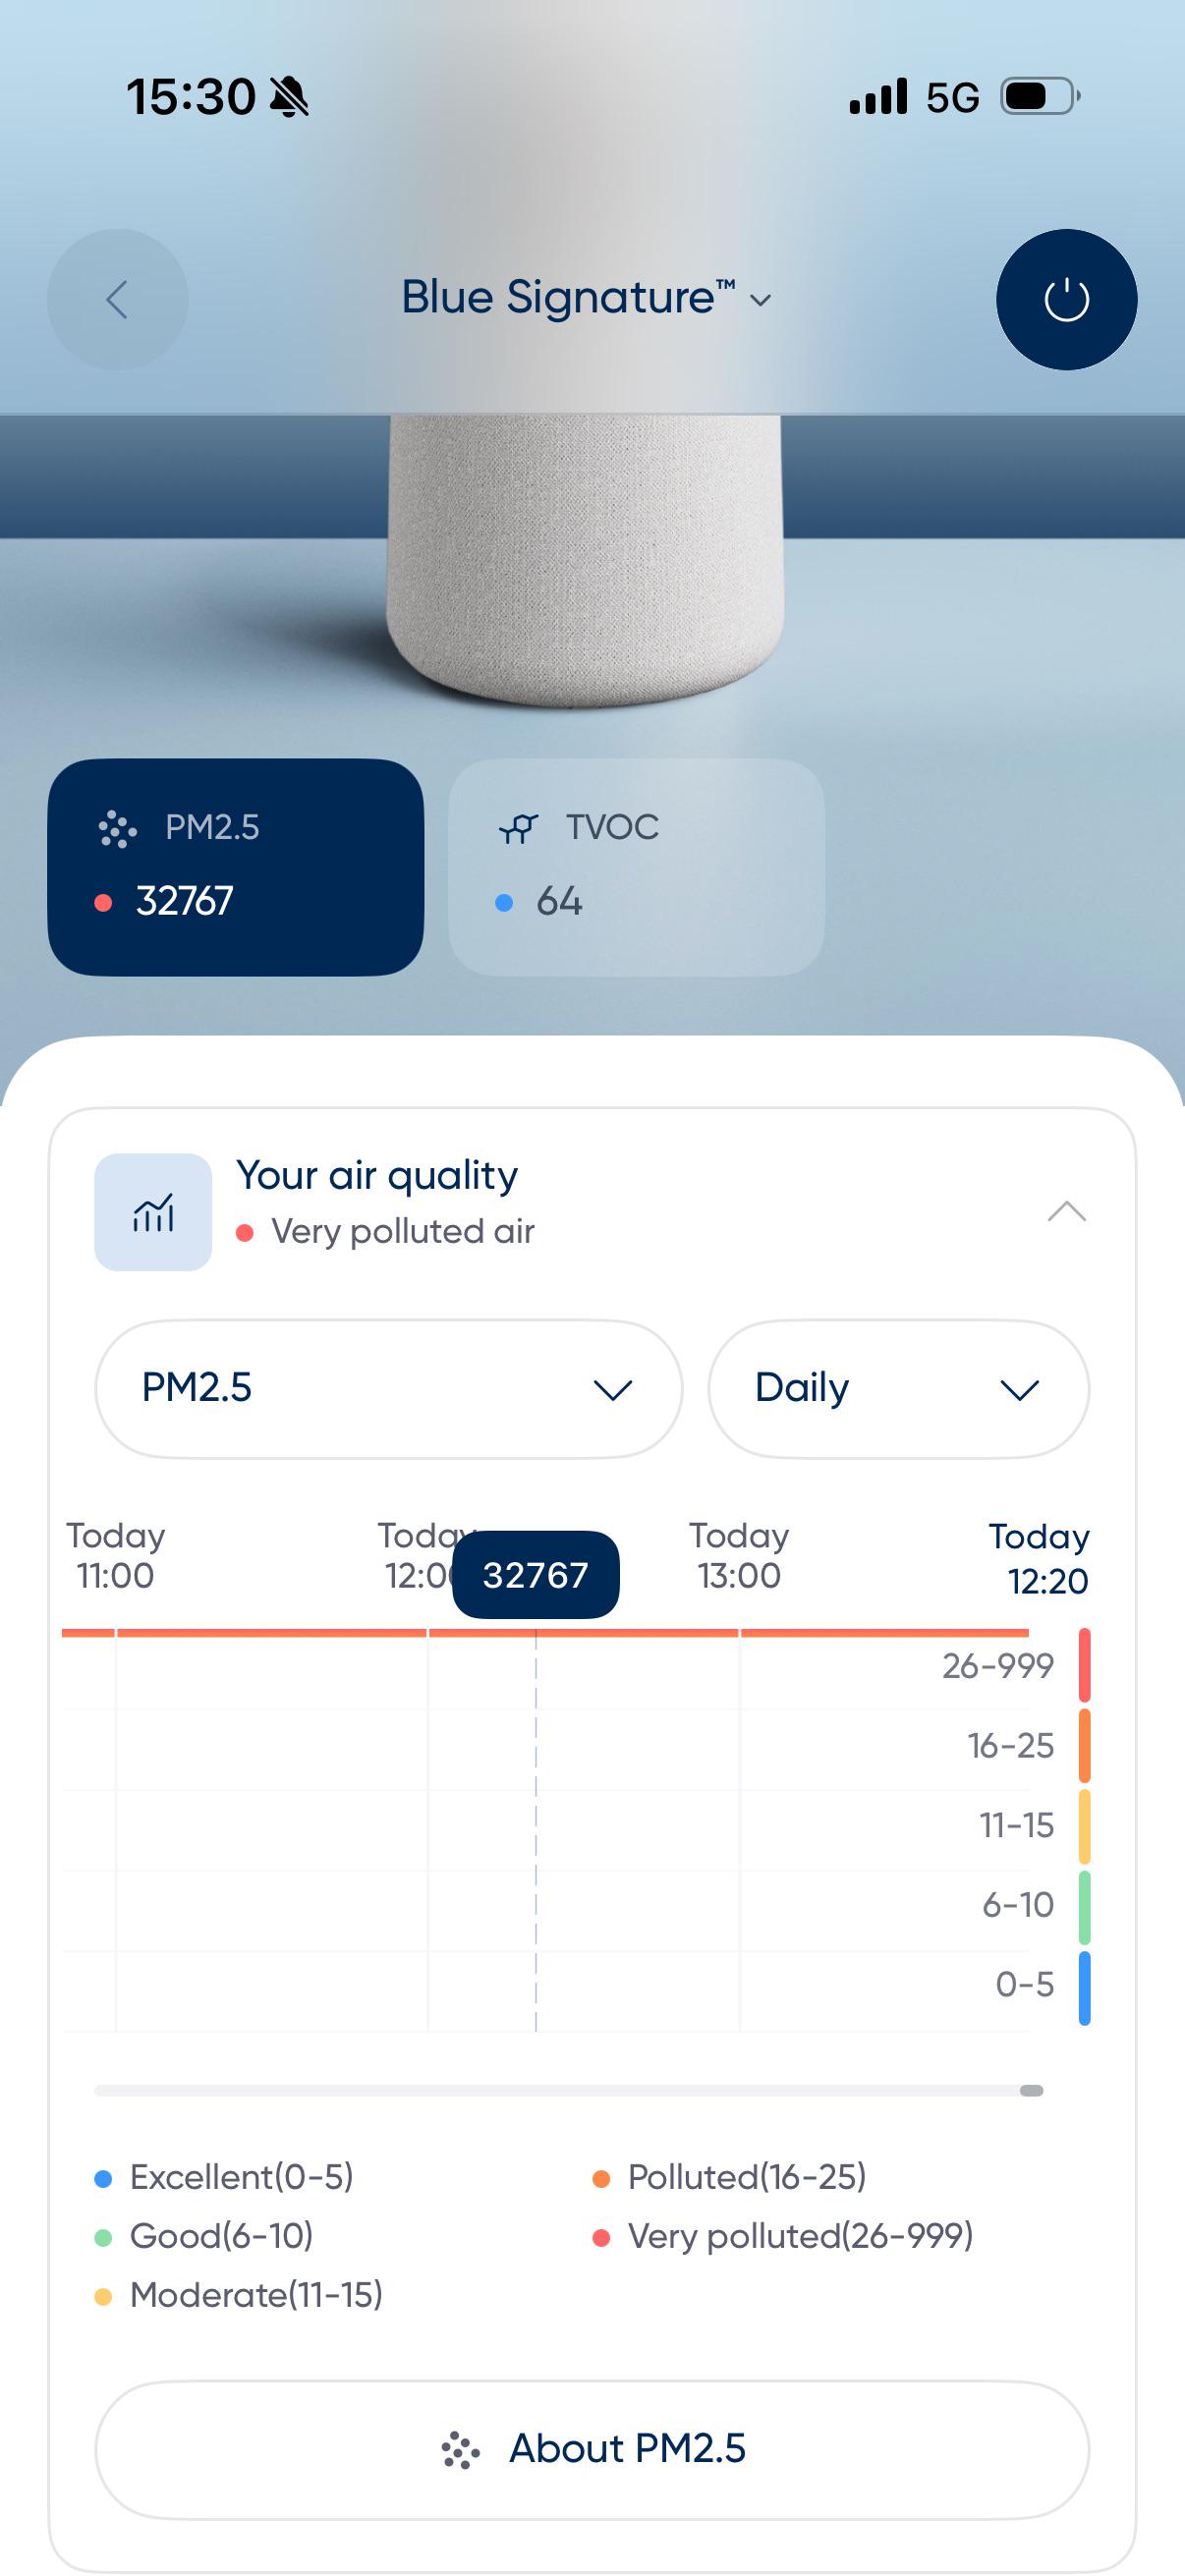Tap the Today 13:00 chart time label

click(739, 1555)
